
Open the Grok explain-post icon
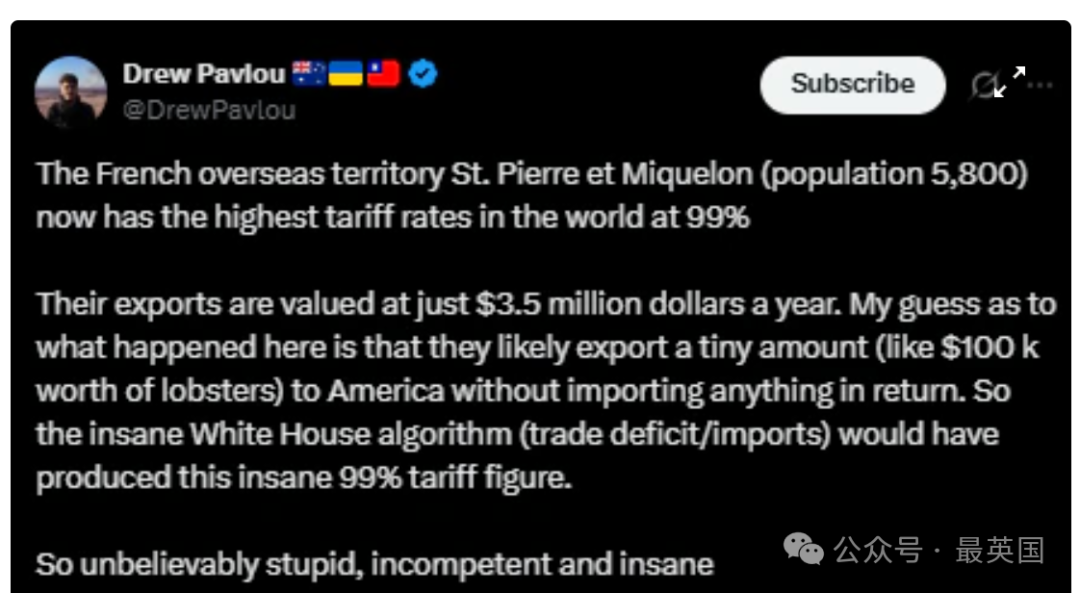pos(984,86)
